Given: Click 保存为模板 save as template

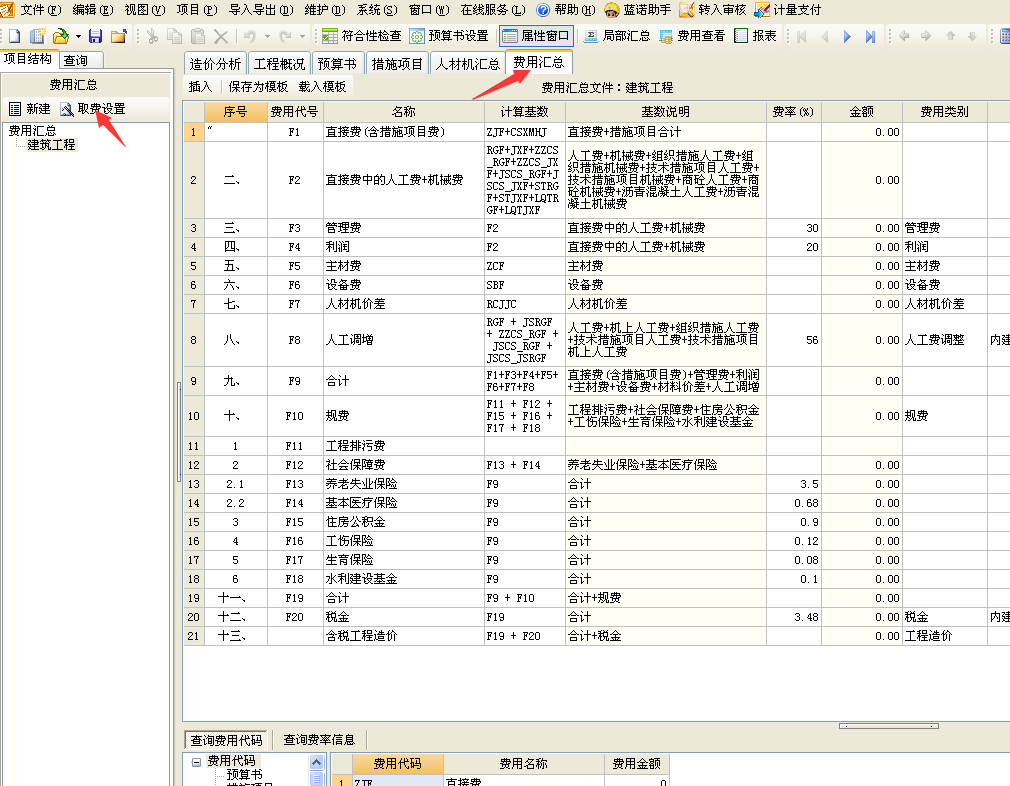Looking at the screenshot, I should coord(258,86).
